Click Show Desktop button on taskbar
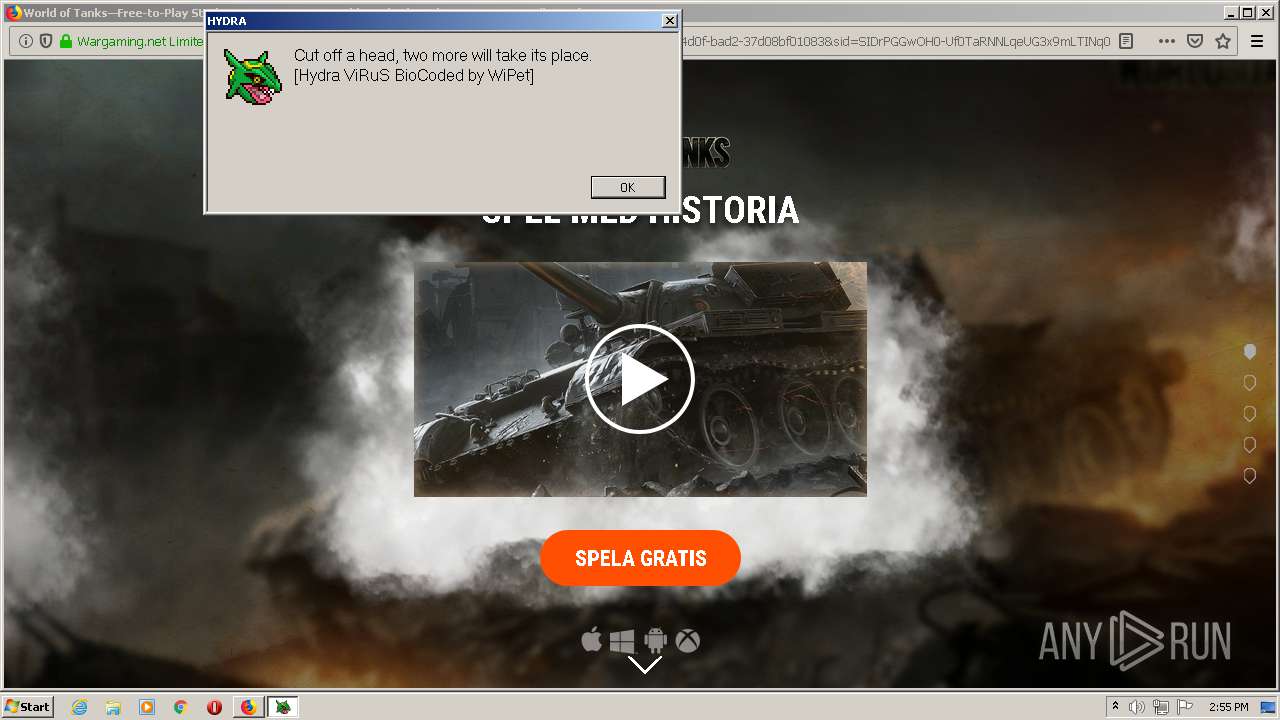The image size is (1280, 720). 1268,707
